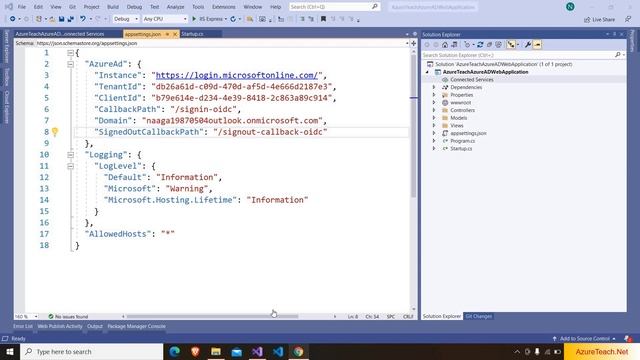Open the Build menu
Screen dimensions: 640x360
click(x=113, y=7)
